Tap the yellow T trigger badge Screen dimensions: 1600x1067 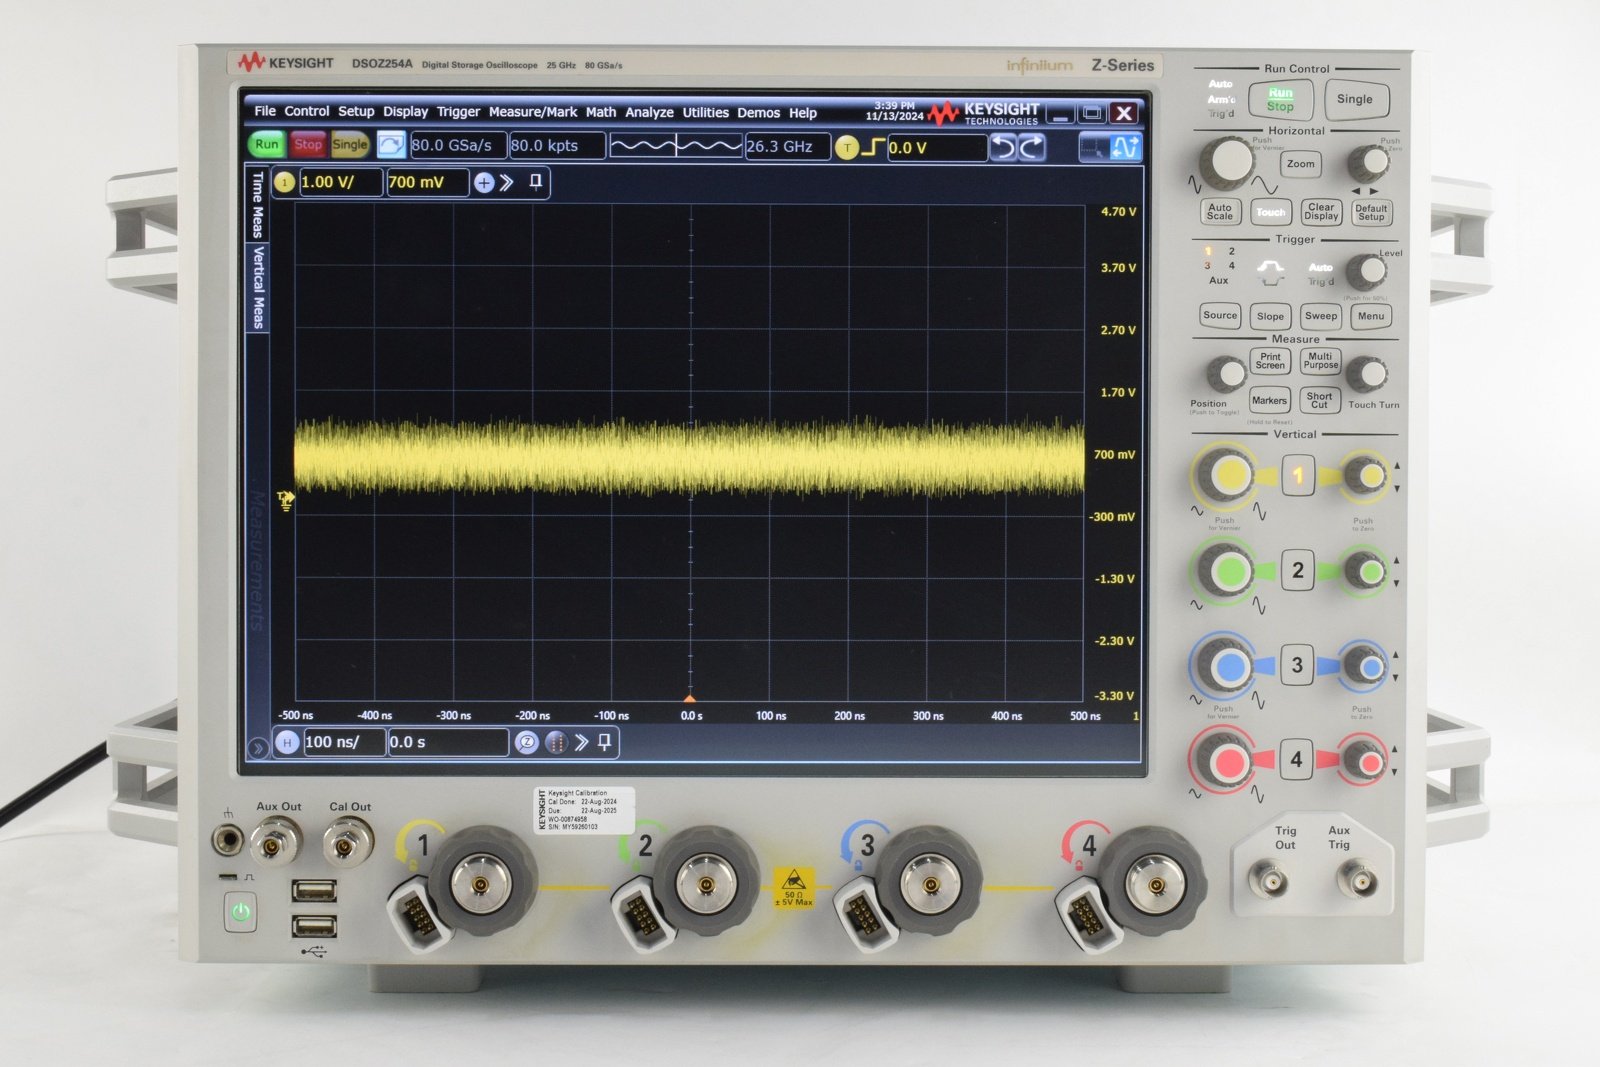pyautogui.click(x=847, y=147)
